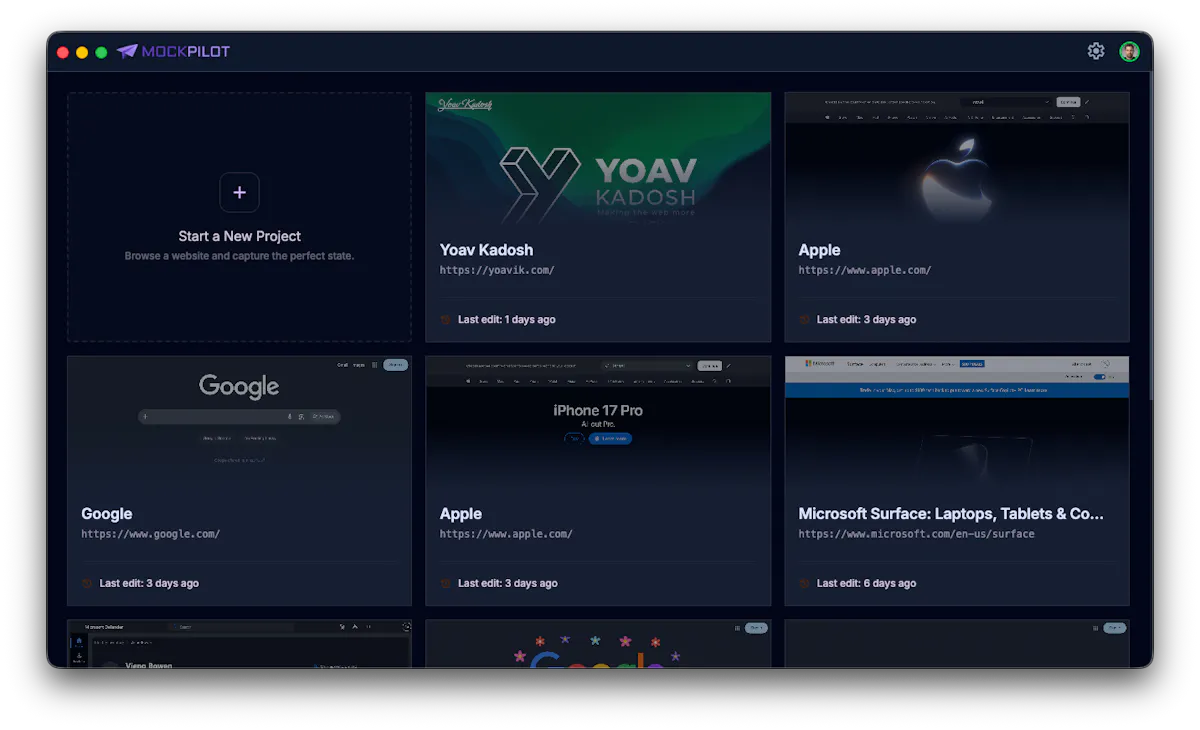Screen dimensions: 1200x730
Task: Open the https://www.google.com/ URL
Action: click(x=151, y=534)
